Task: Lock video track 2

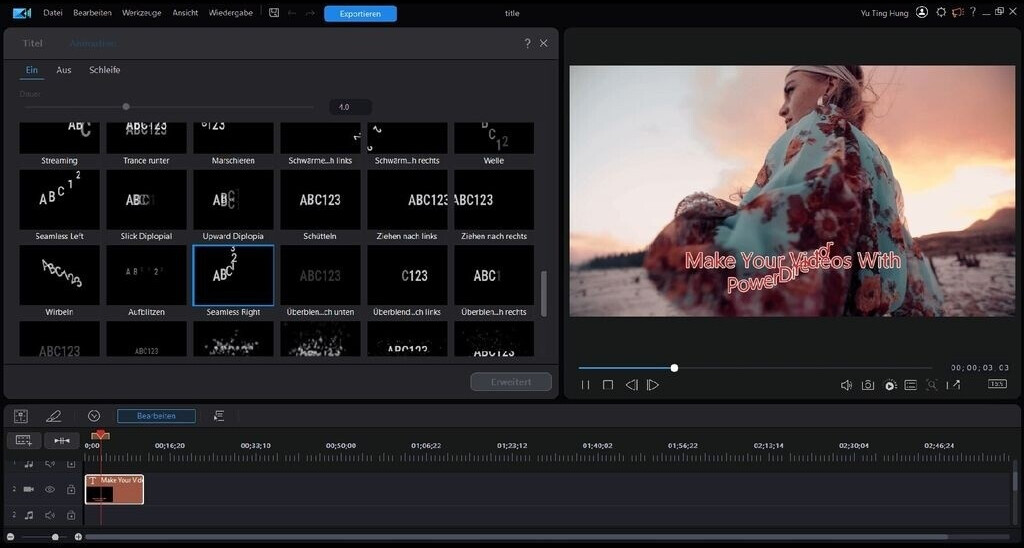Action: click(x=71, y=490)
